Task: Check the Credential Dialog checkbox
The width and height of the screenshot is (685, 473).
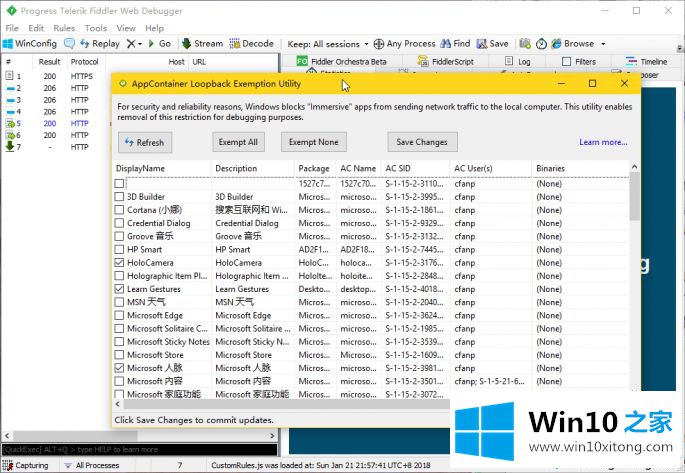Action: 119,223
